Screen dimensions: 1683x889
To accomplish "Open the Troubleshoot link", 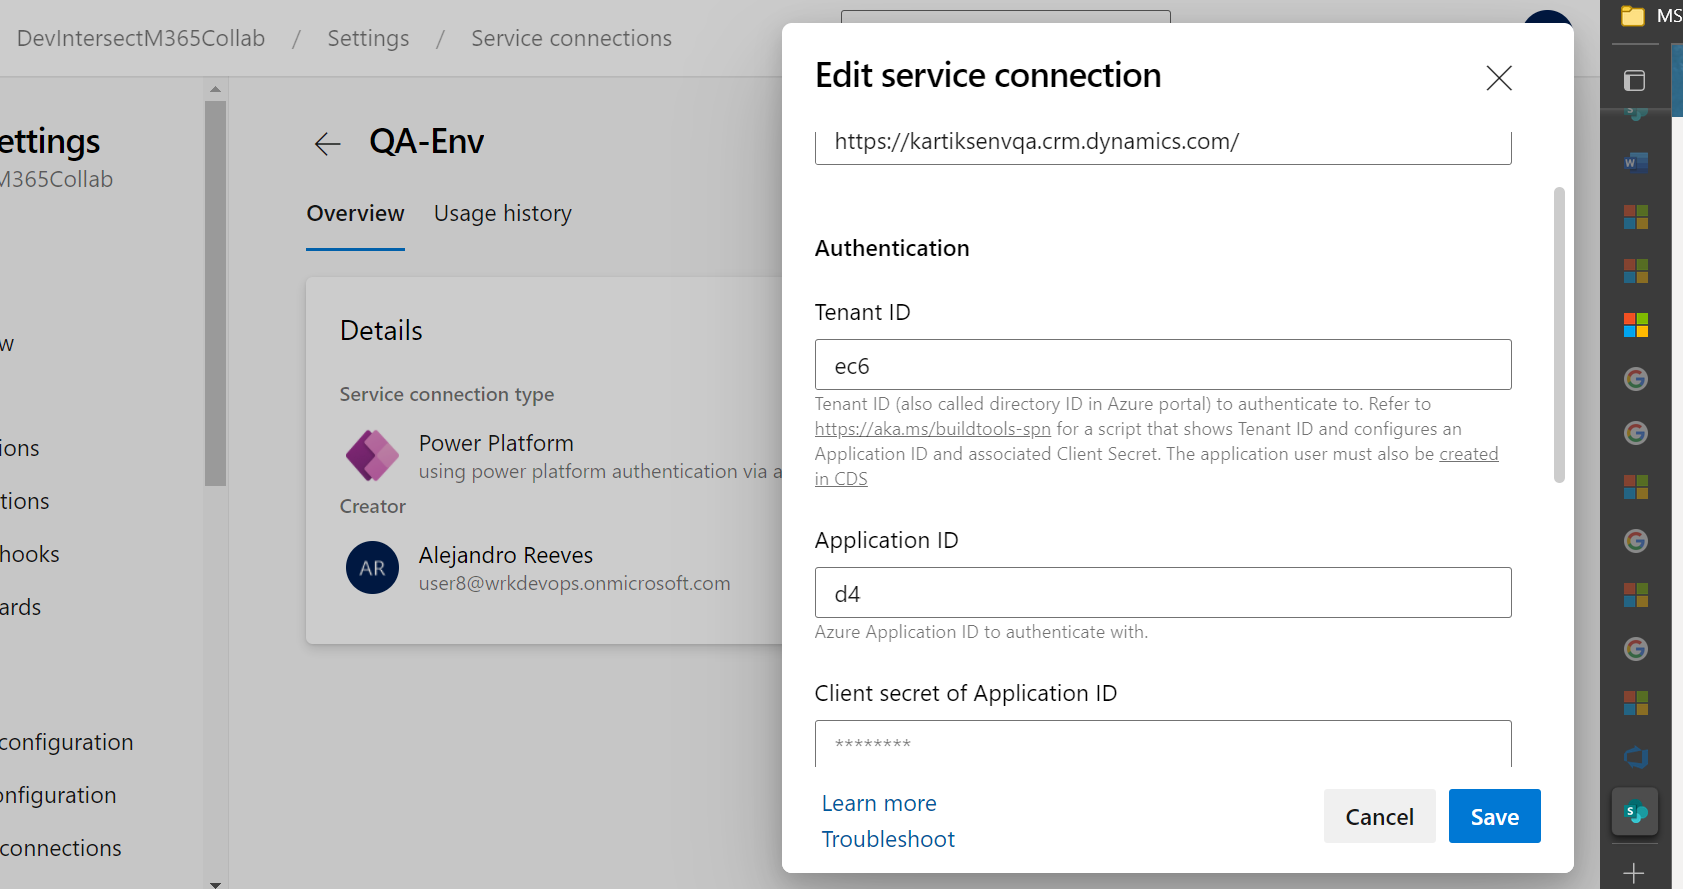I will tap(888, 840).
